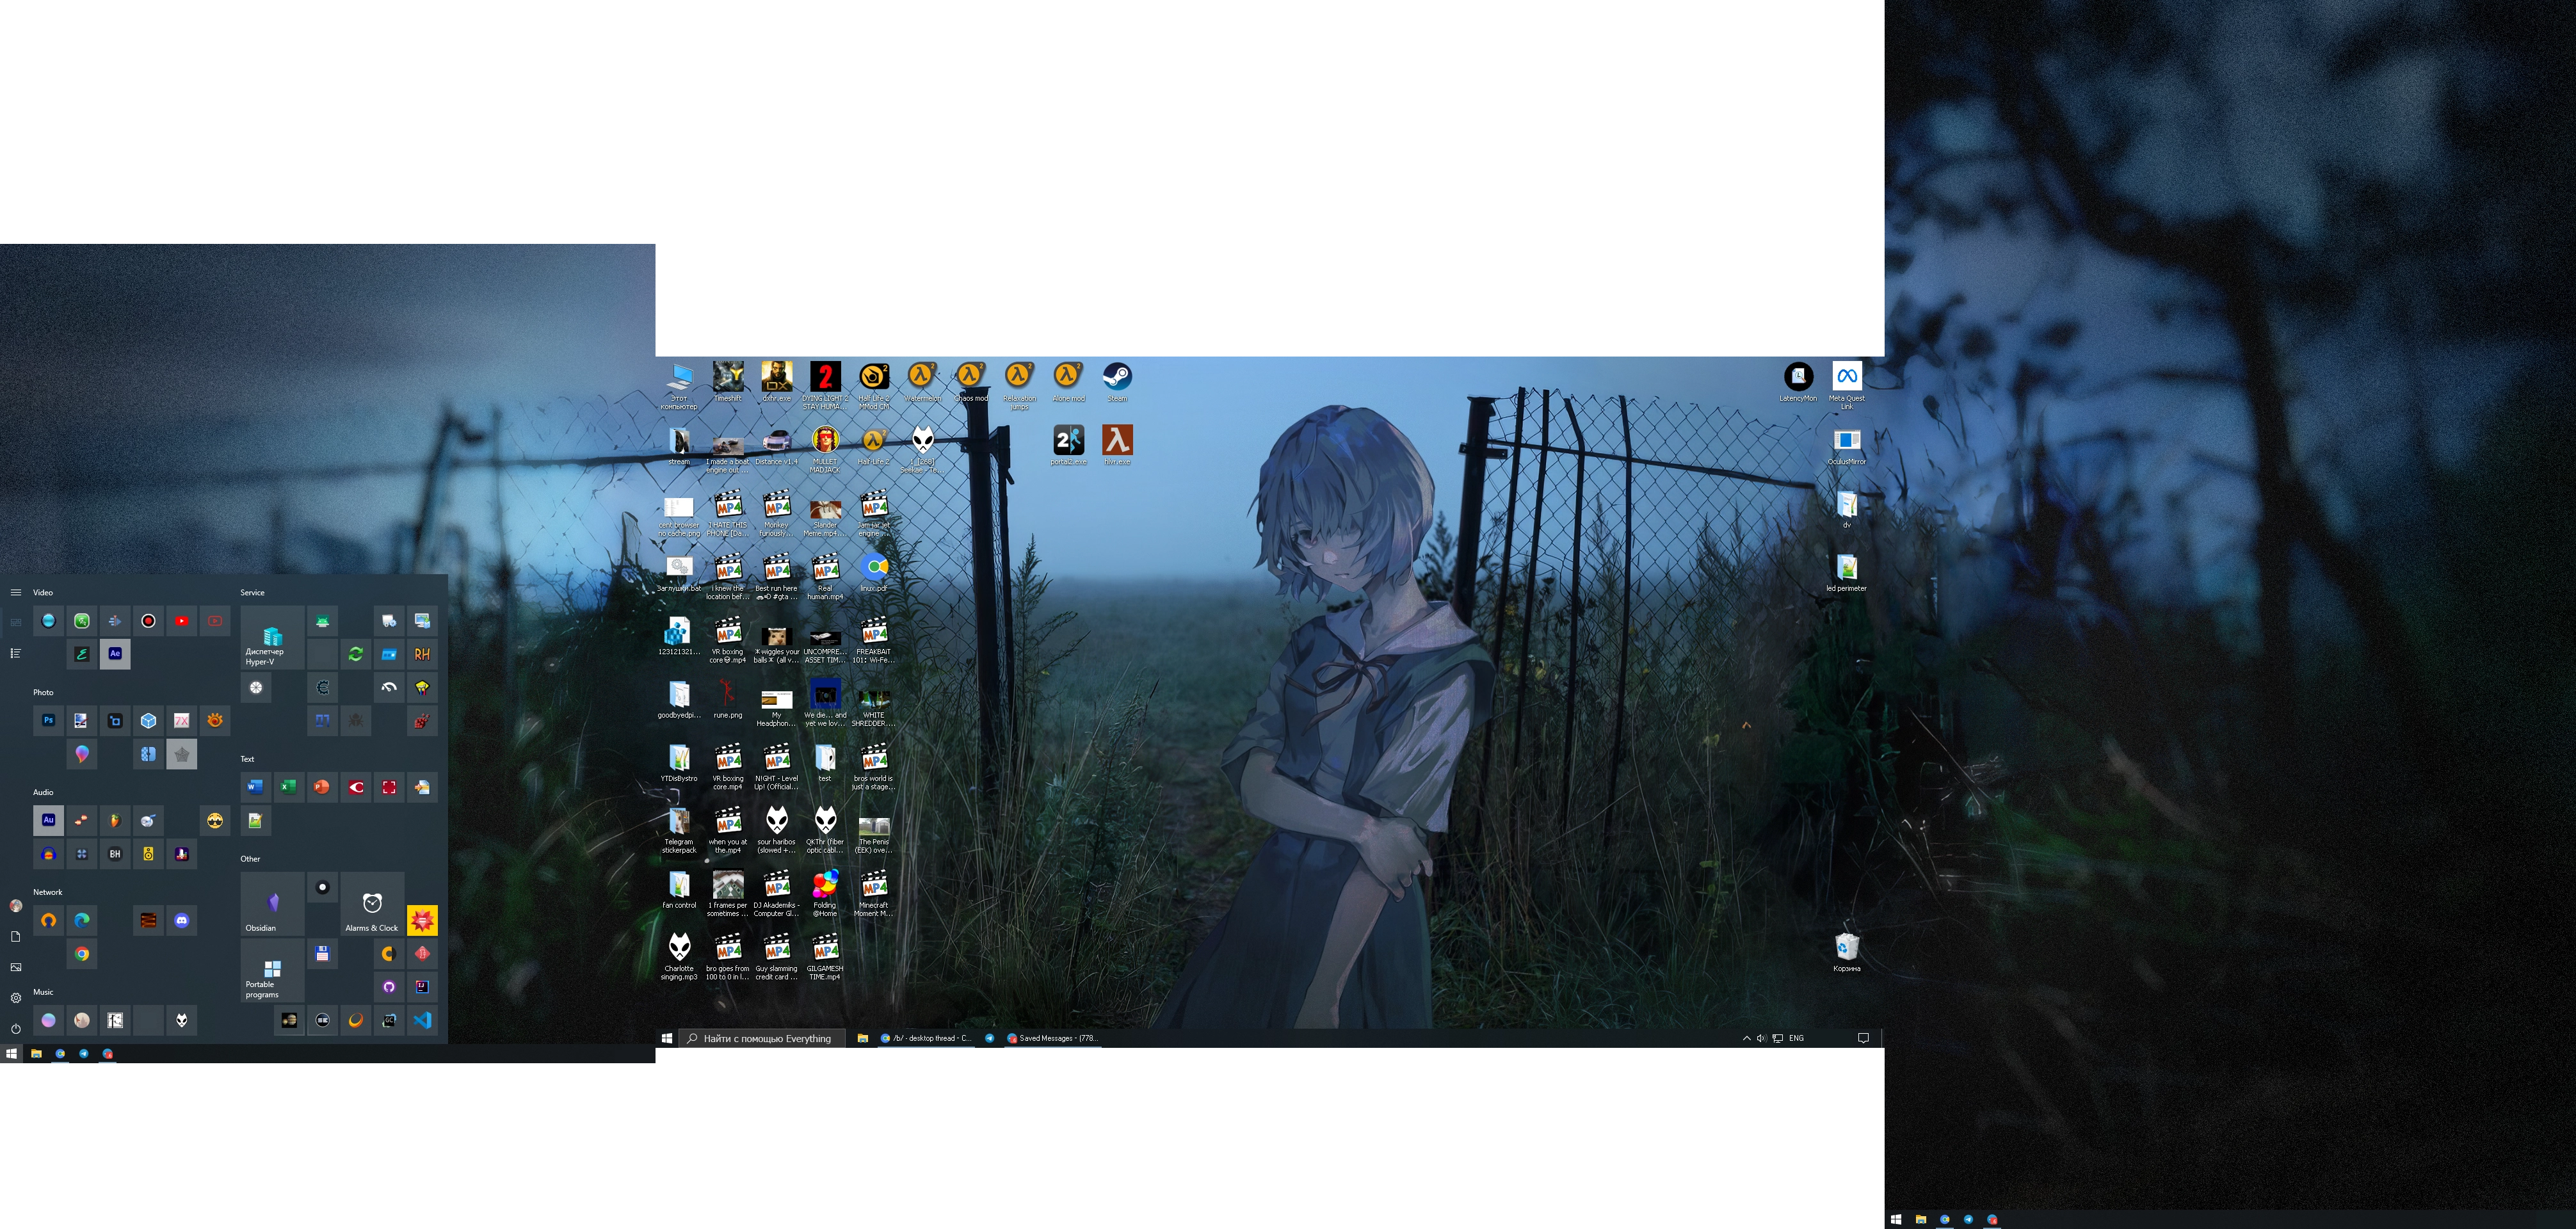This screenshot has height=1229, width=2576.
Task: Select Timeshift desktop icon
Action: pos(728,382)
